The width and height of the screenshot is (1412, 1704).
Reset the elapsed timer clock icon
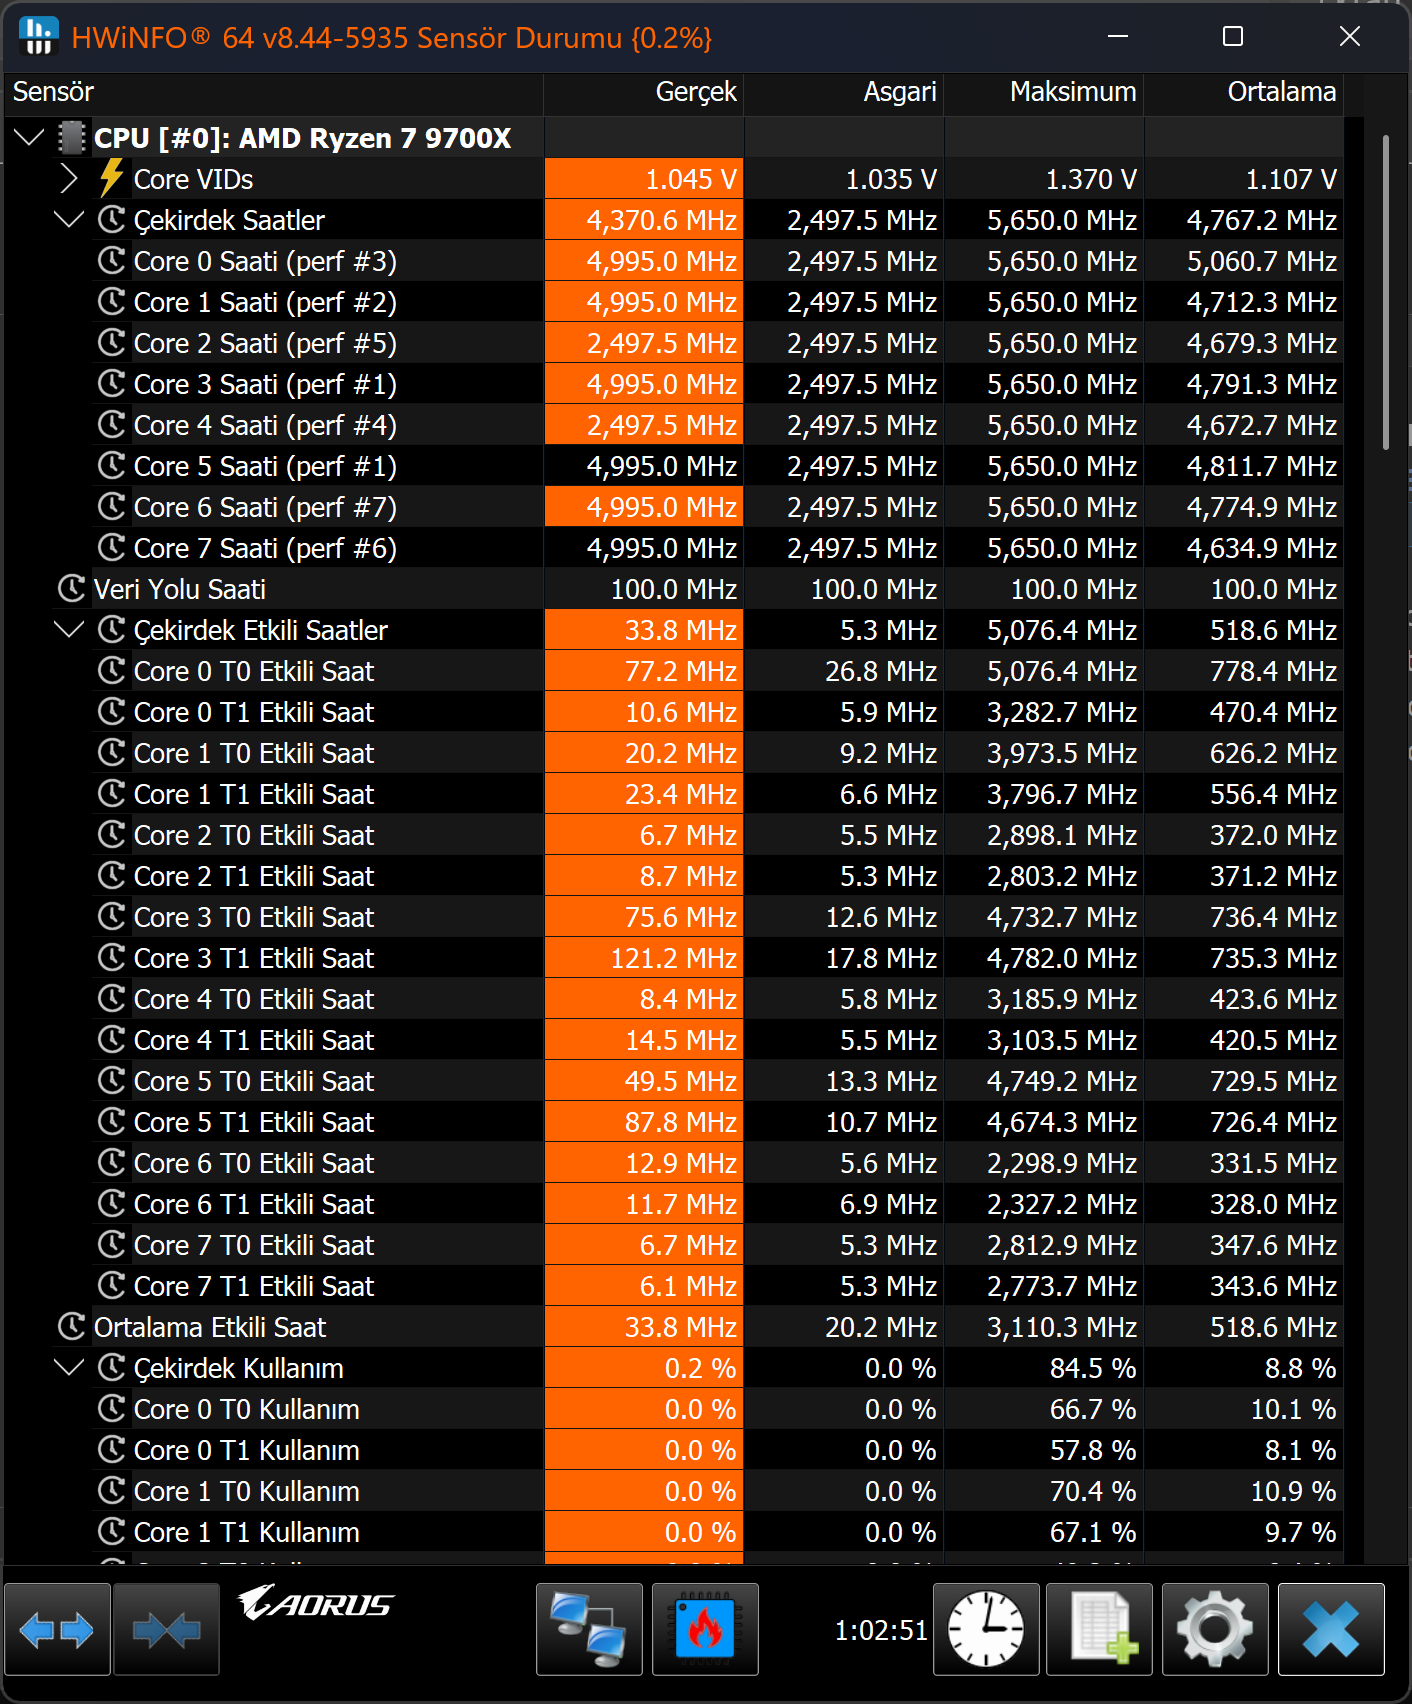[x=986, y=1630]
